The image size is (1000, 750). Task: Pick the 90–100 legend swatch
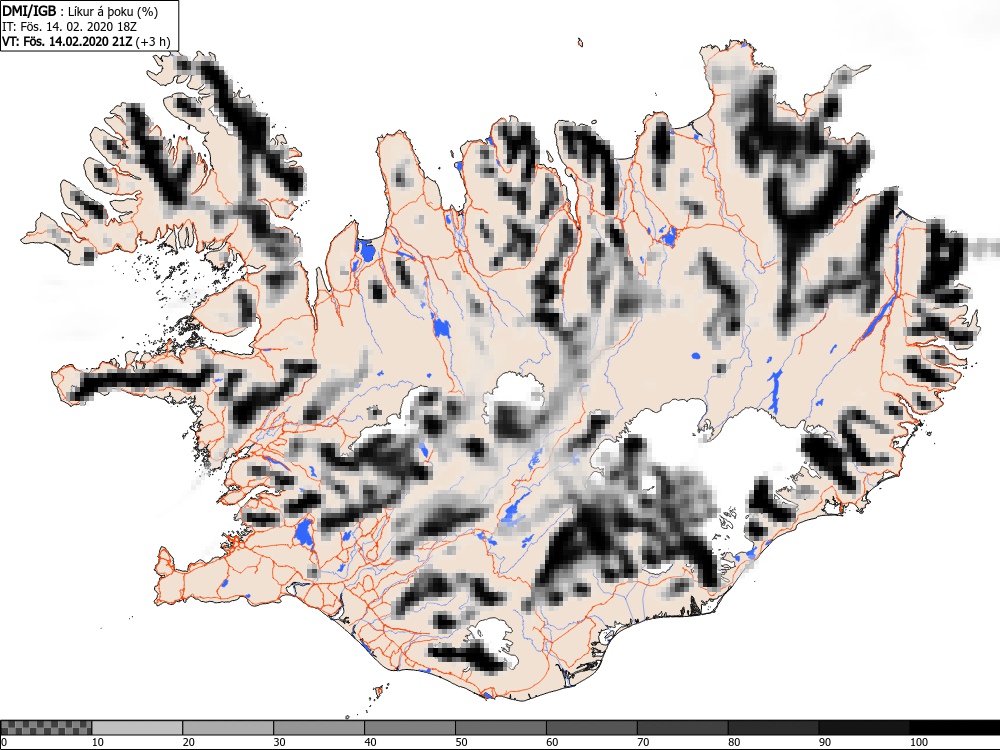click(864, 728)
